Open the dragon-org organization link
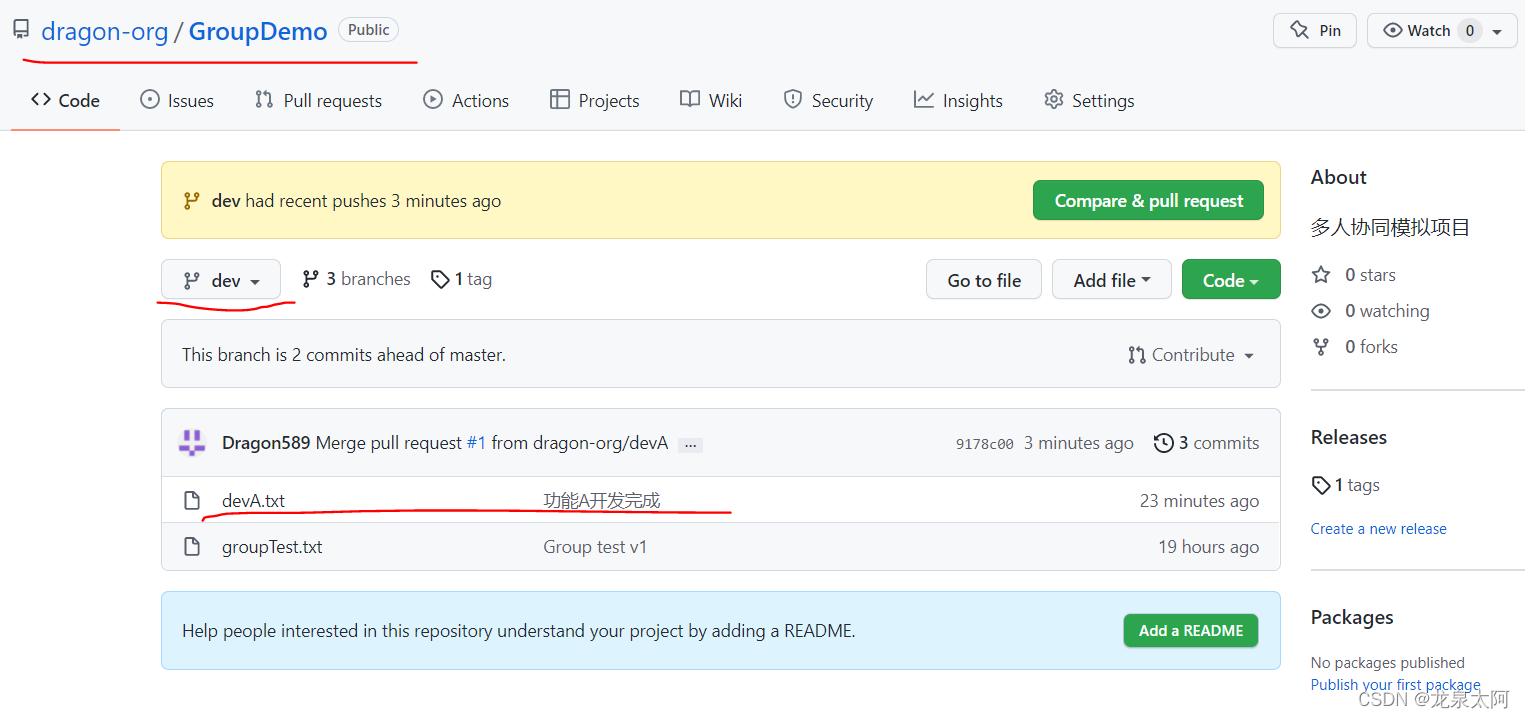The image size is (1525, 718). 105,31
